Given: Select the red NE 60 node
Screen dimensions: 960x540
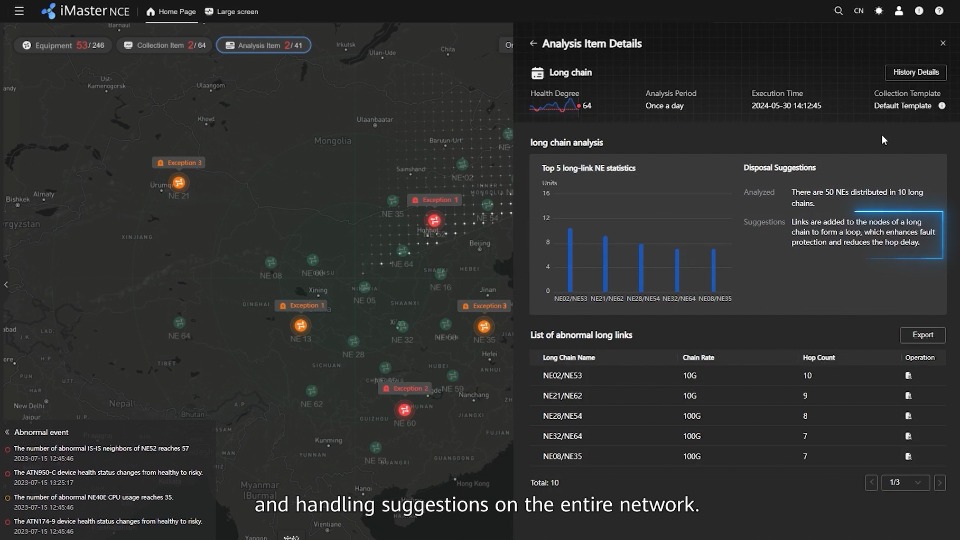Looking at the screenshot, I should 404,409.
